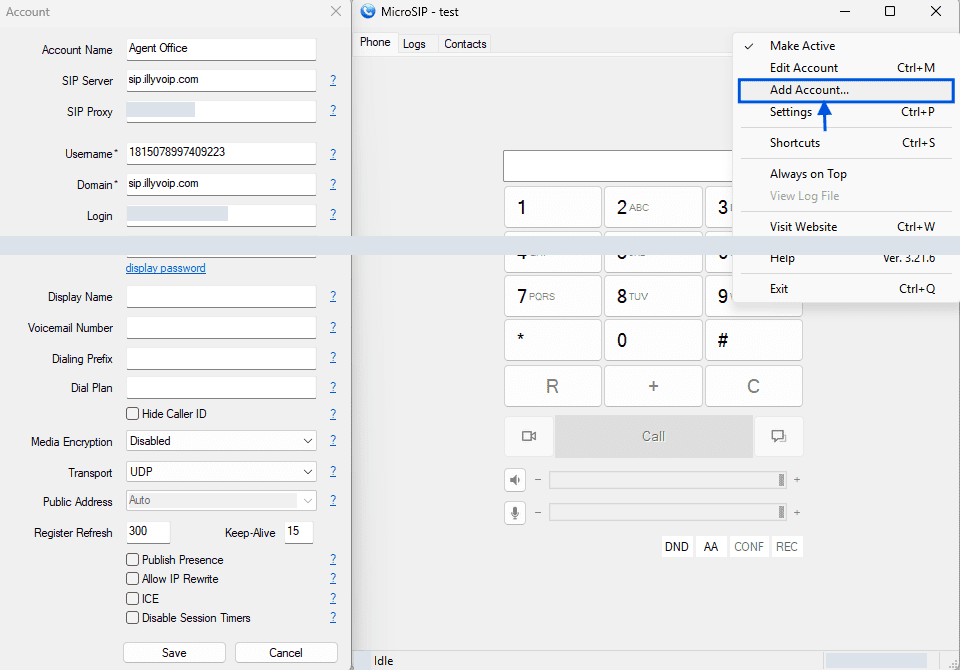Click the REC record button
Viewport: 960px width, 670px height.
pos(787,546)
